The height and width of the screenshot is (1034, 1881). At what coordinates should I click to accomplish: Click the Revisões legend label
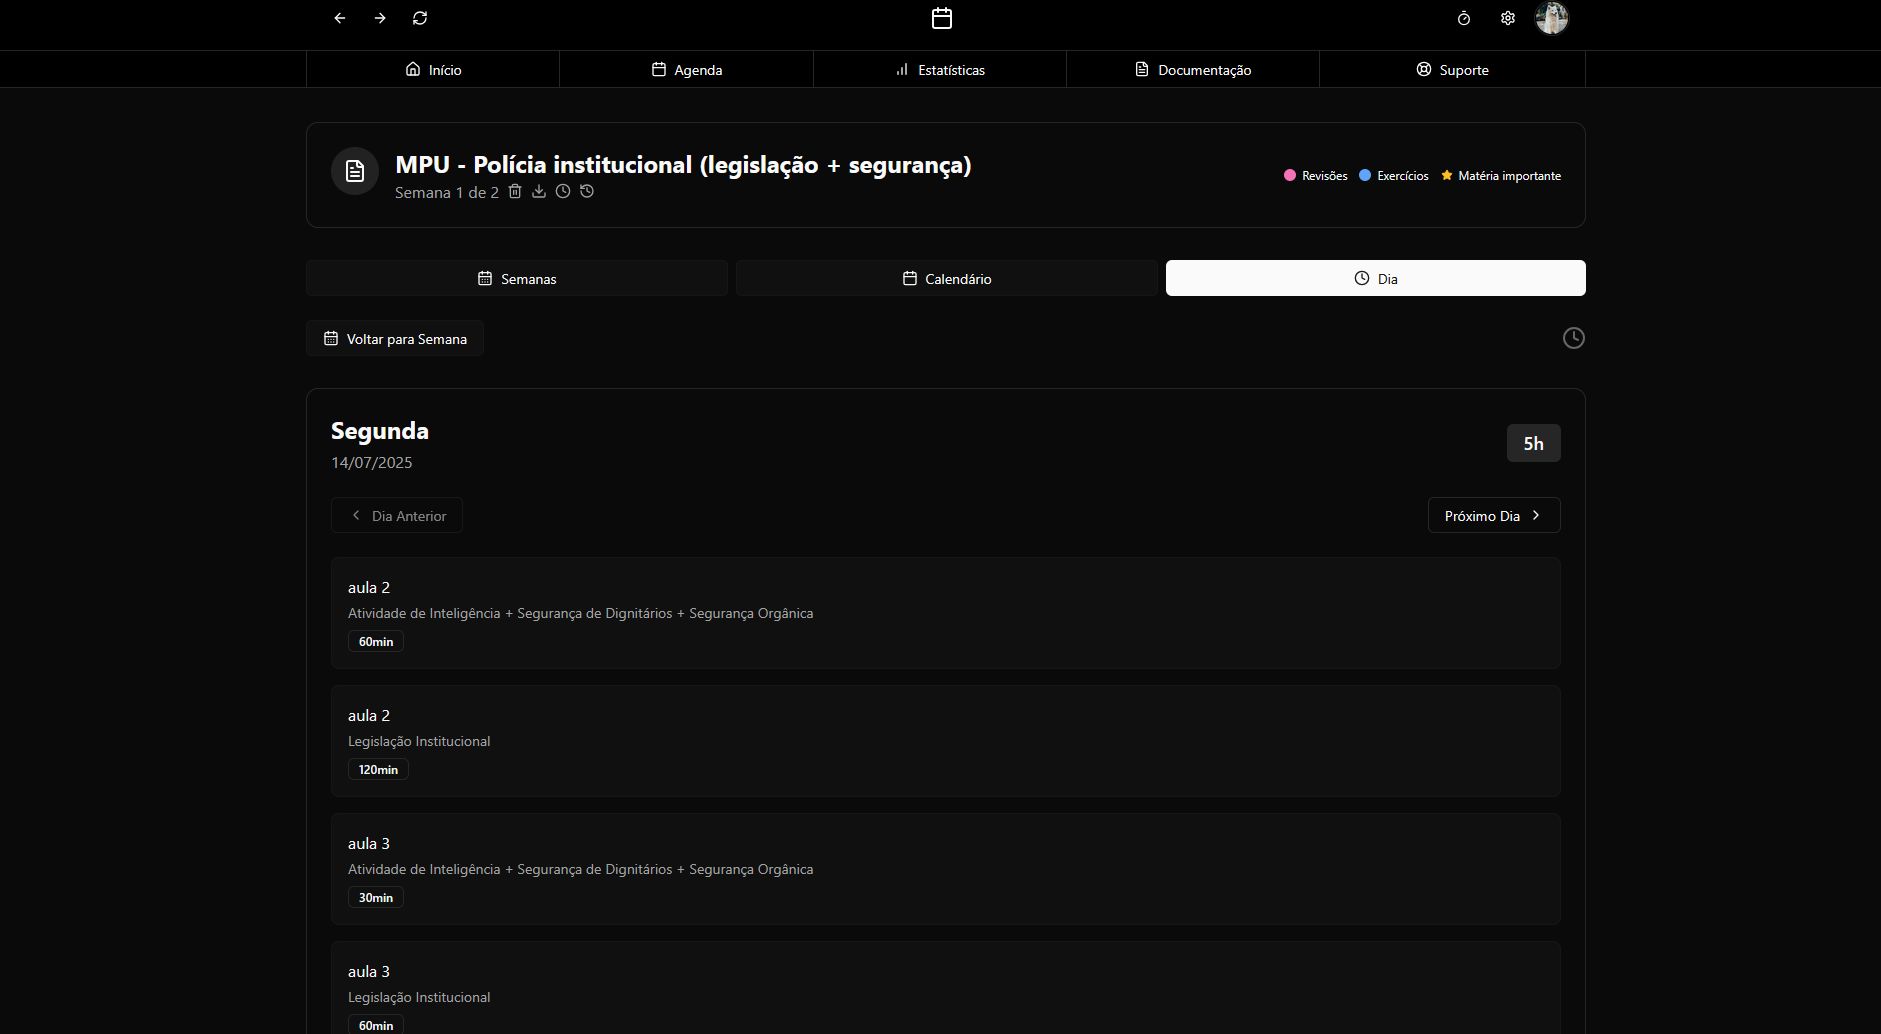[1325, 176]
